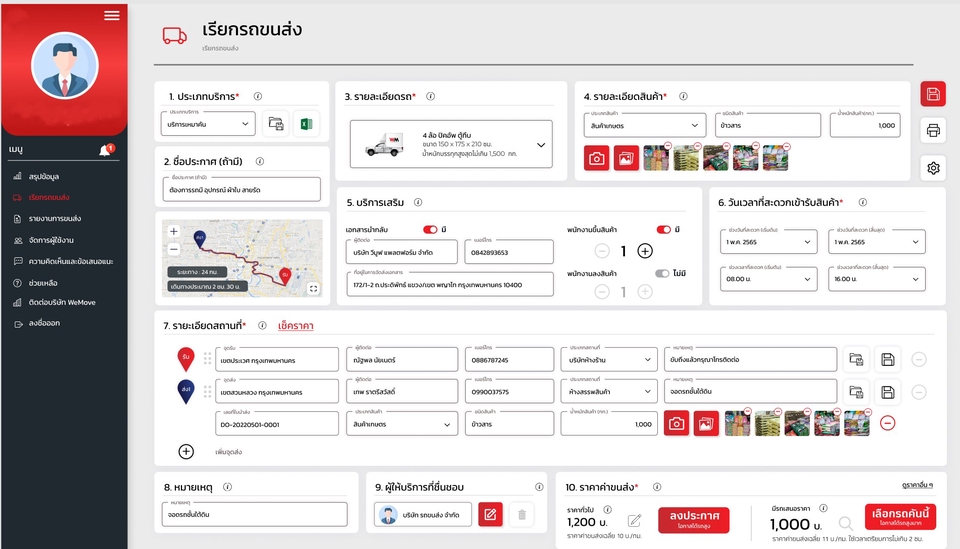
Task: Open ติดต่อบริษัท WeMove in sidebar
Action: click(x=62, y=302)
